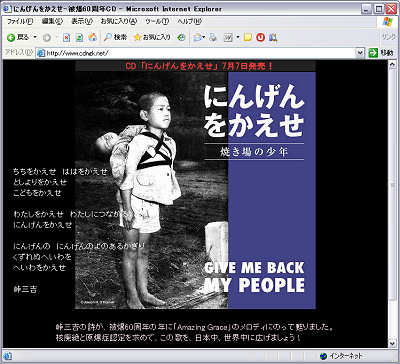This screenshot has height=364, width=400.
Task: Open Favorites (お気に入り) star toolbar button
Action: point(152,37)
